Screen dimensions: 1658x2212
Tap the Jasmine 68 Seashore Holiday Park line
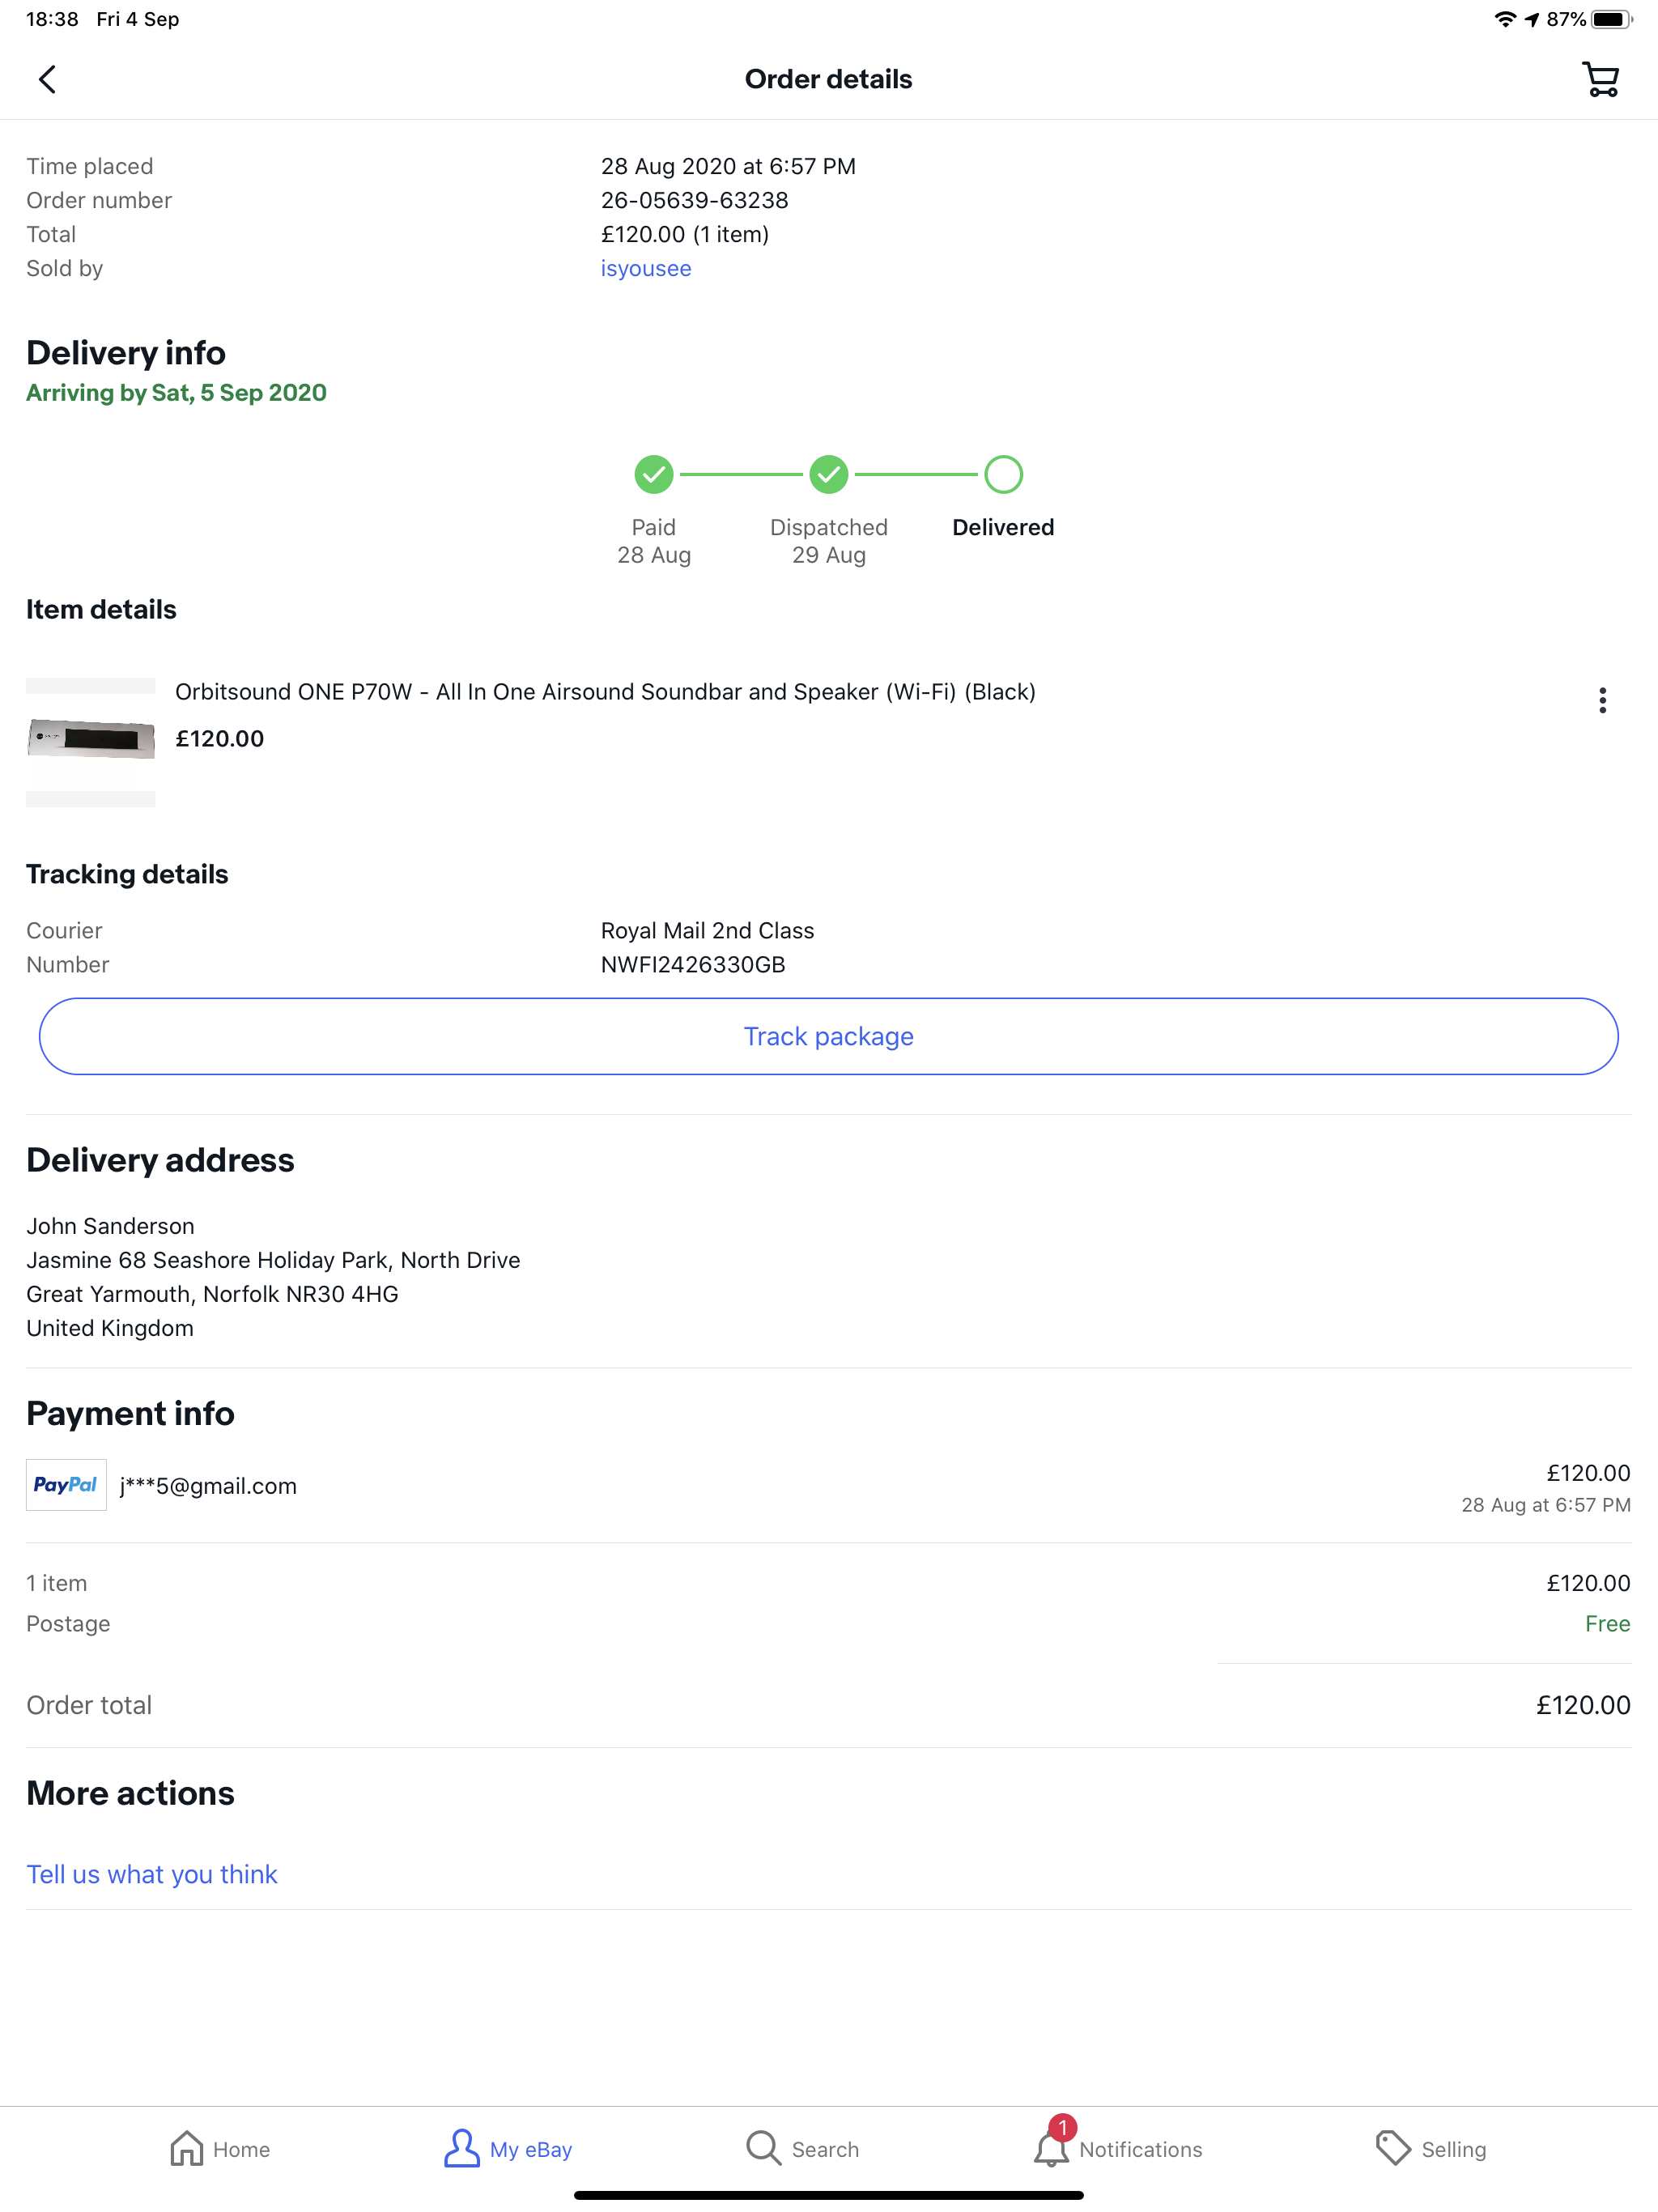coord(273,1260)
